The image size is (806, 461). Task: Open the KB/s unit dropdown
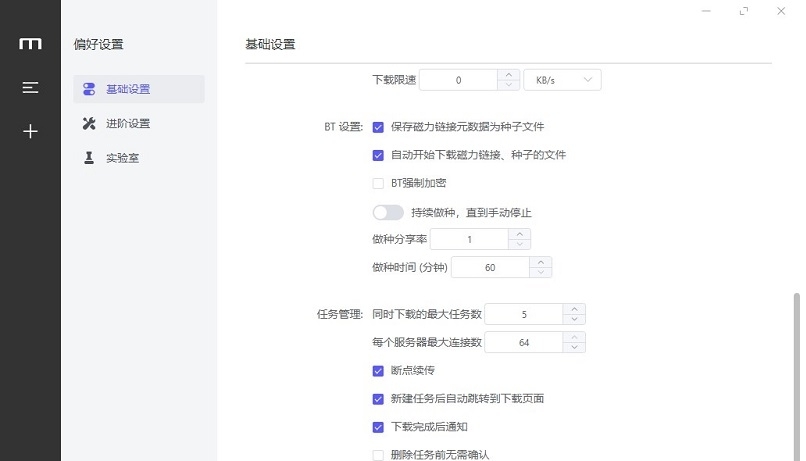(x=562, y=80)
